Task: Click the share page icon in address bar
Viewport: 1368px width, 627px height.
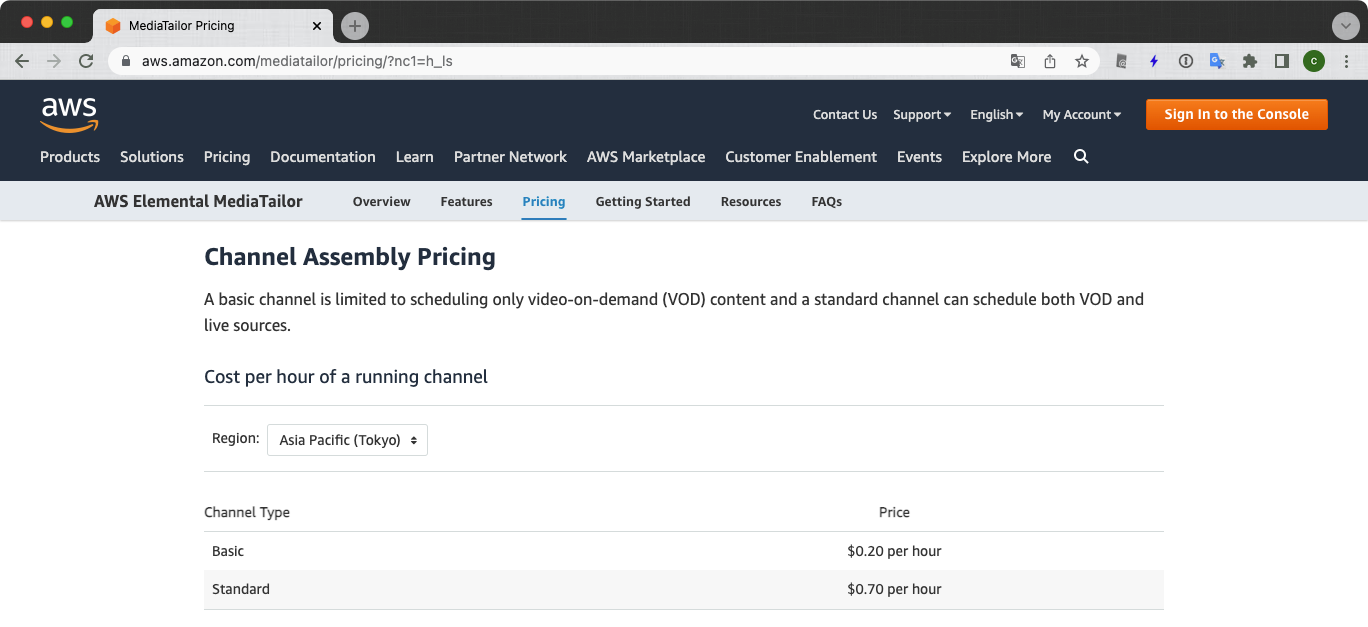Action: (1050, 61)
